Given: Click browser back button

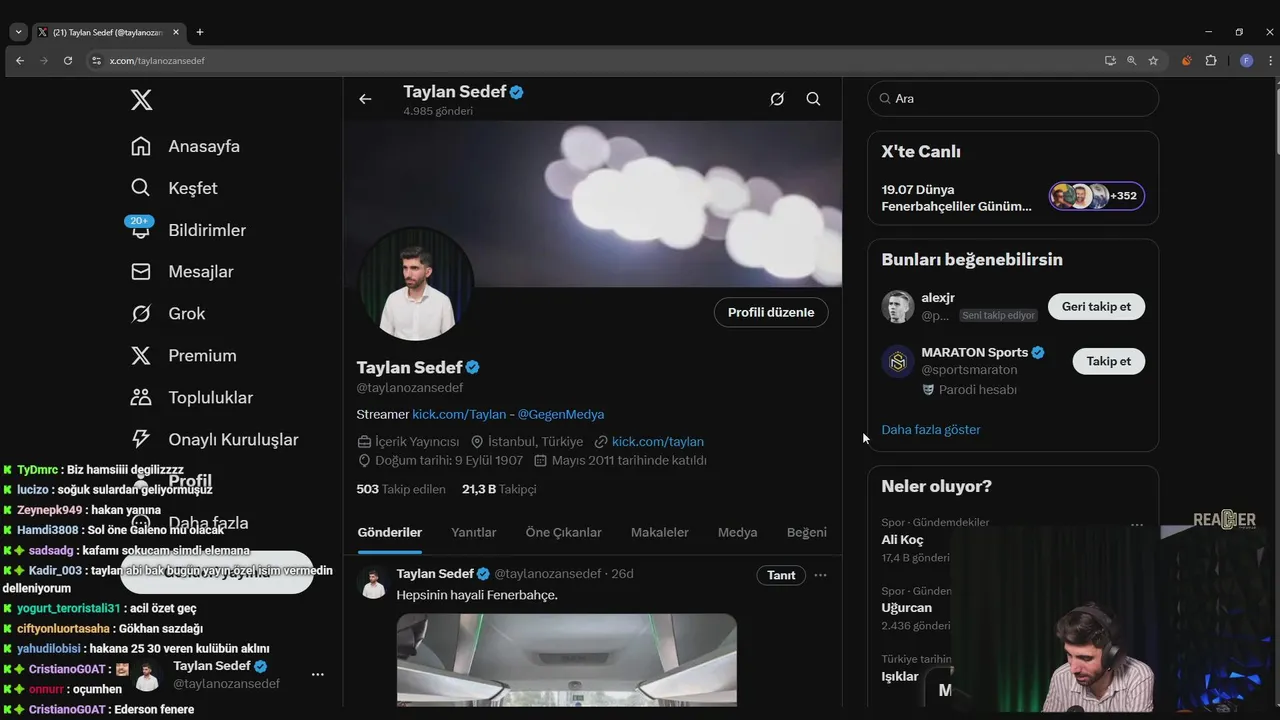Looking at the screenshot, I should (x=19, y=61).
